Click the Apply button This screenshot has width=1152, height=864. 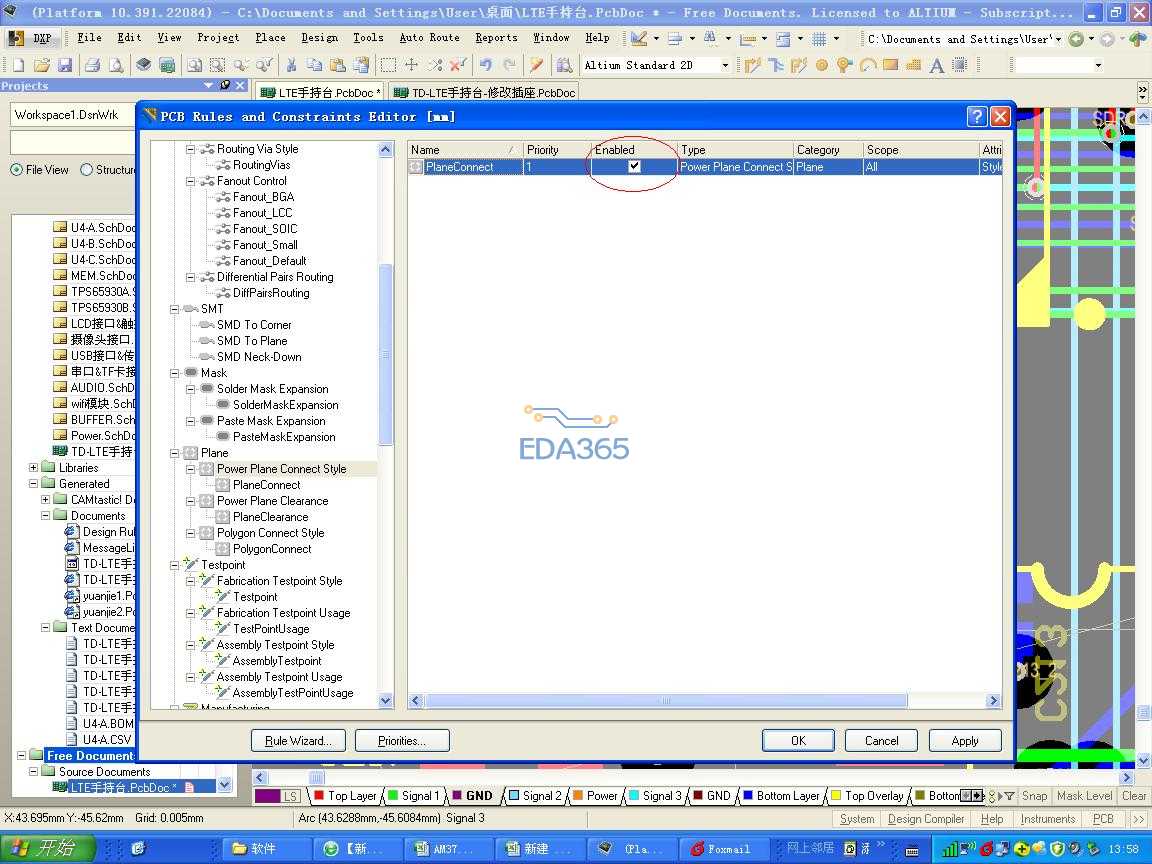[x=965, y=741]
